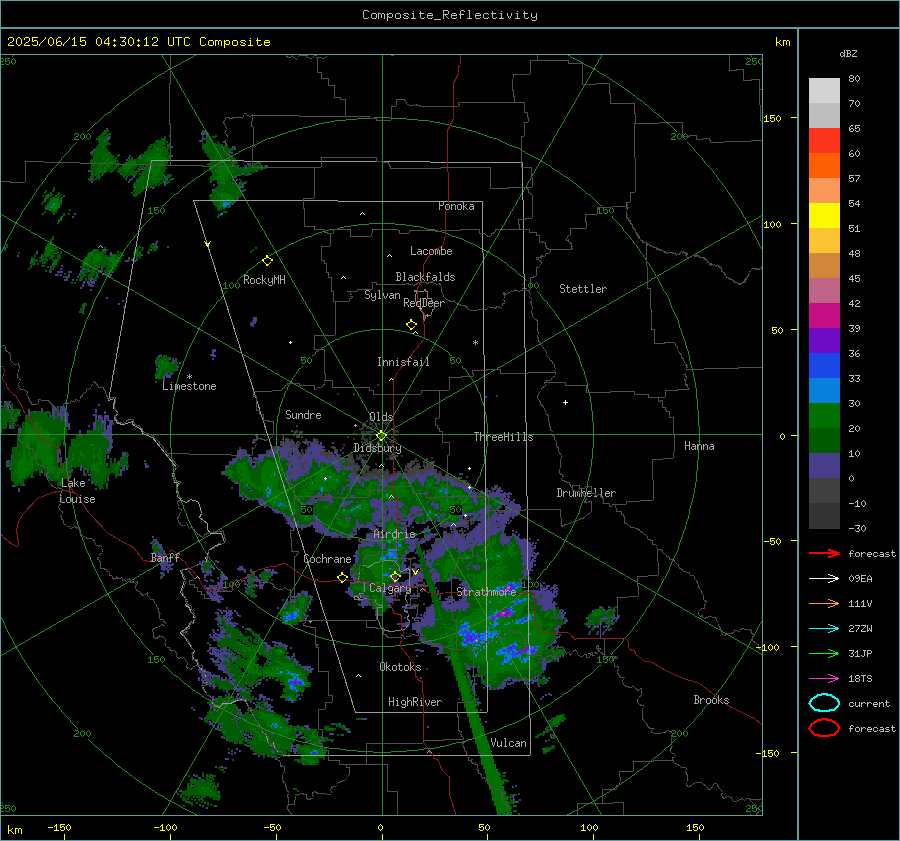The width and height of the screenshot is (900, 841).
Task: Click the red forecast ellipse legend icon
Action: tap(824, 728)
